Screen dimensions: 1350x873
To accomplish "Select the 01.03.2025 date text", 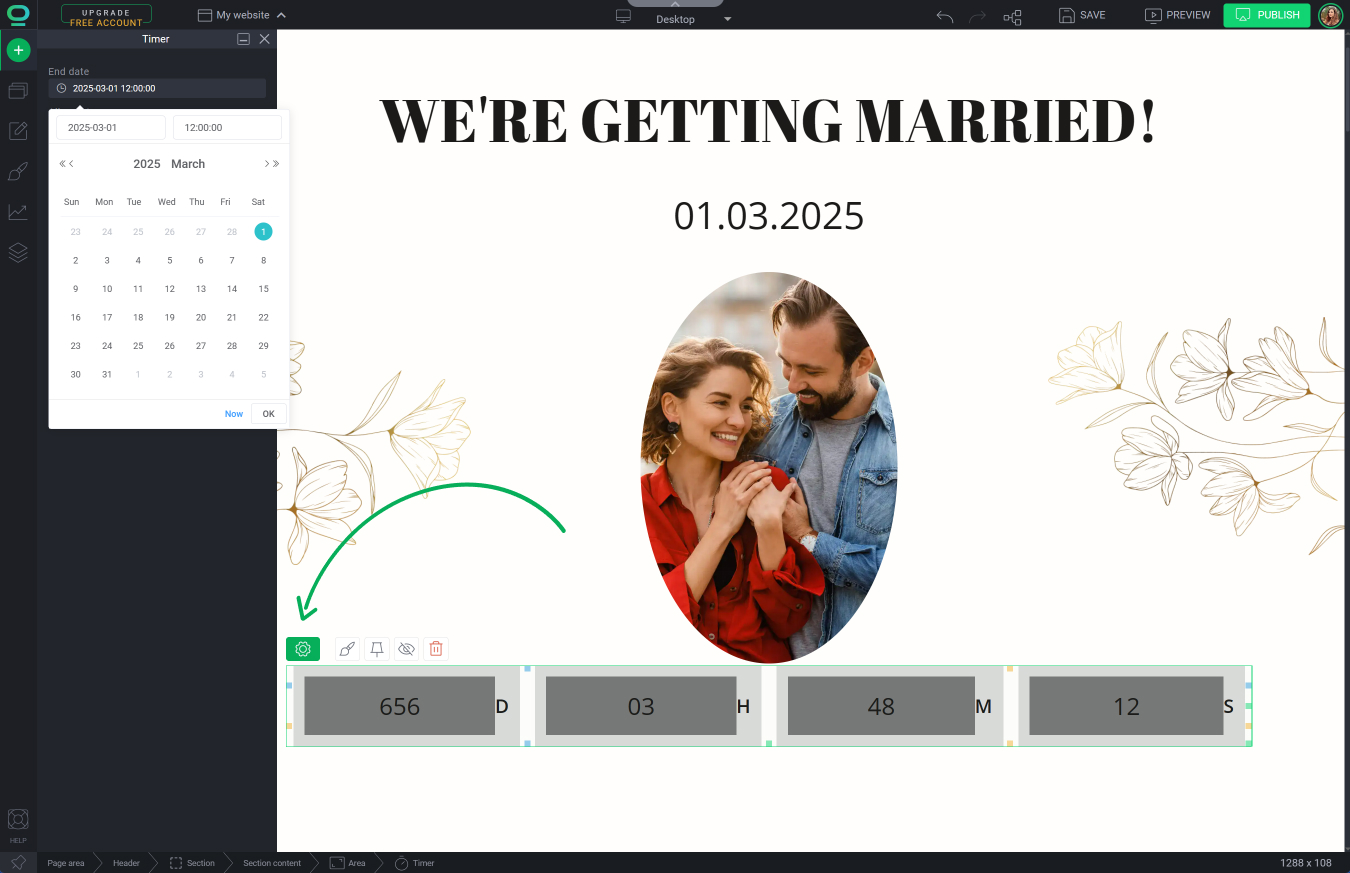I will (768, 216).
